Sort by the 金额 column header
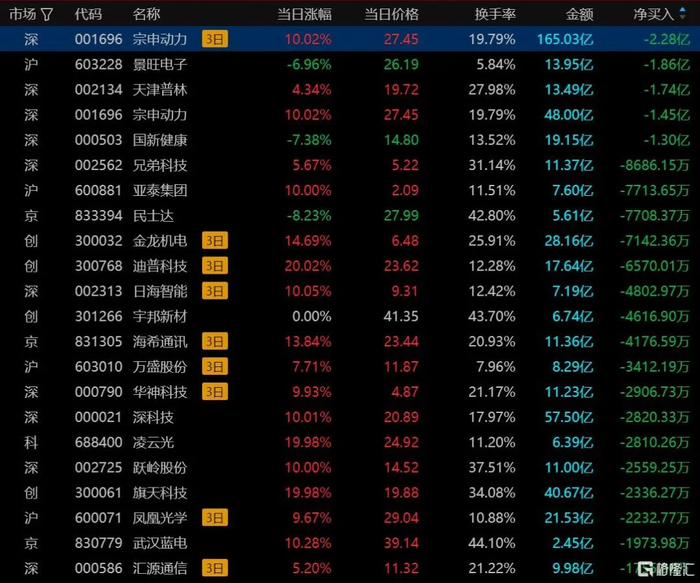The width and height of the screenshot is (700, 583). point(579,14)
